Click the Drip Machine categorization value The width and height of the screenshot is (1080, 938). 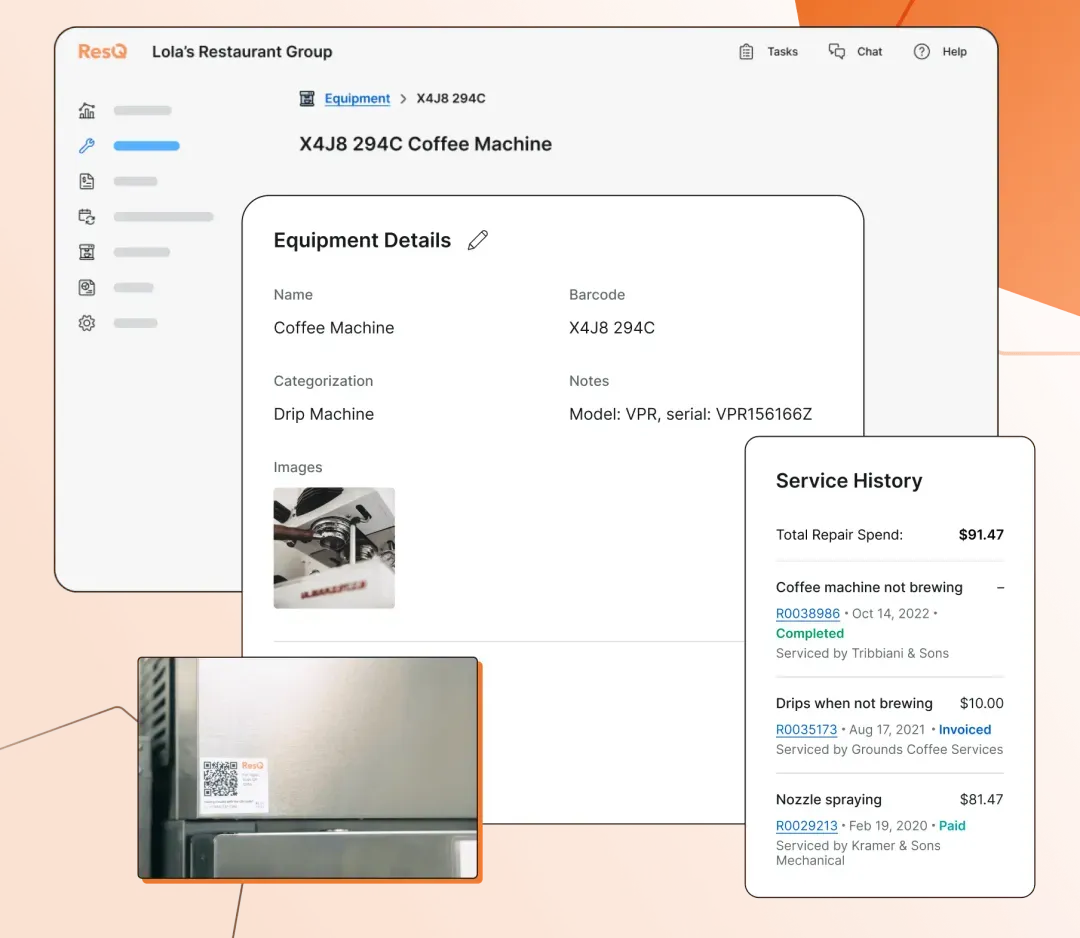tap(324, 414)
